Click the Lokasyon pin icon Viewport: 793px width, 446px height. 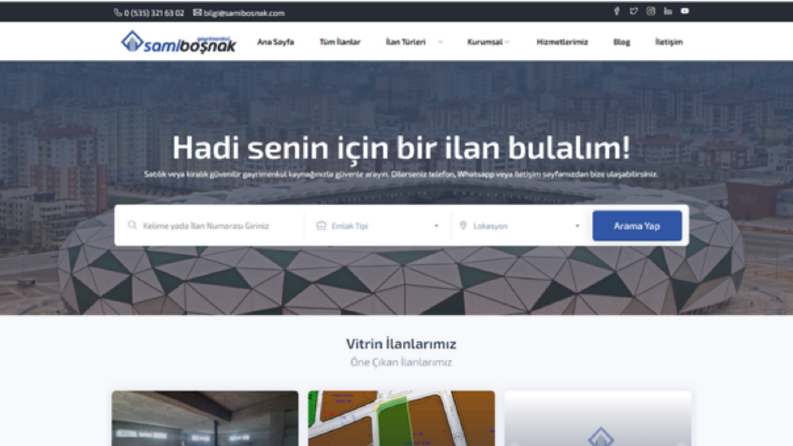[463, 226]
